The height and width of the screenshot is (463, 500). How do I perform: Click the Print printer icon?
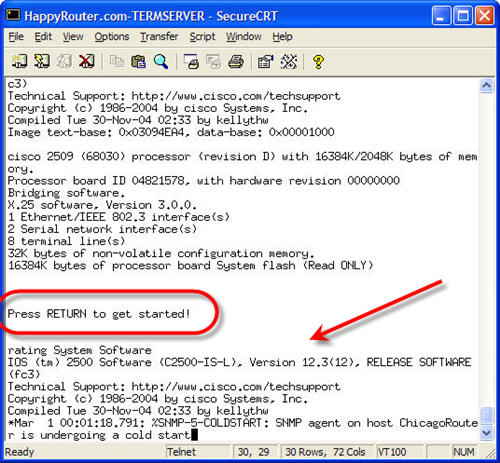[236, 62]
